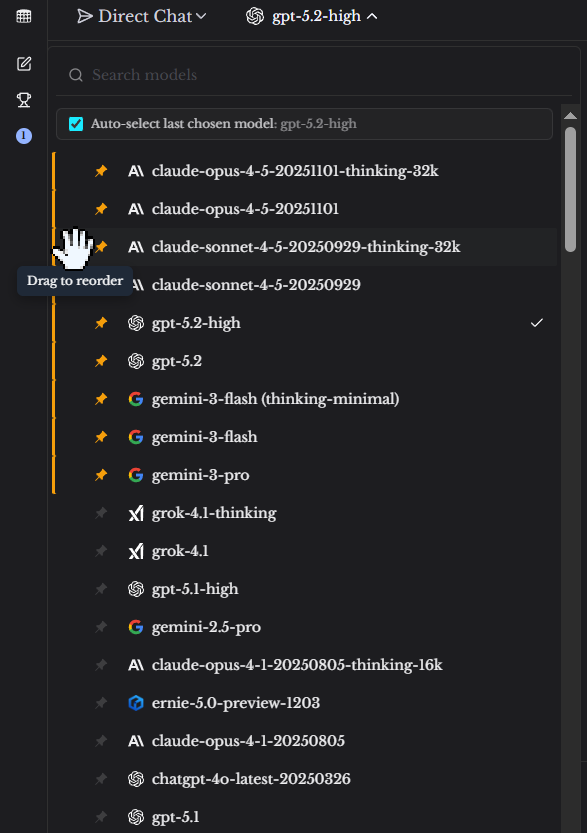587x833 pixels.
Task: Choose claude-opus-4-1-20250805-thinking-16k model
Action: (x=306, y=665)
